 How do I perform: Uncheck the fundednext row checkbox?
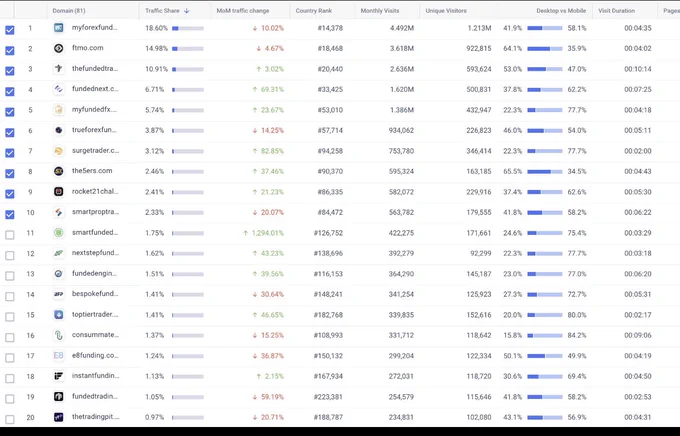click(x=10, y=92)
